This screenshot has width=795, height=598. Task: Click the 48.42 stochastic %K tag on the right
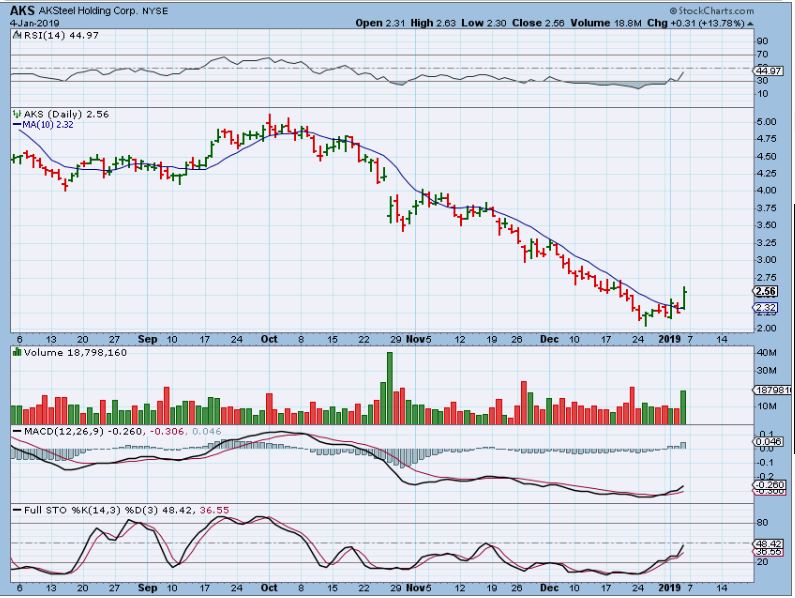[x=769, y=543]
